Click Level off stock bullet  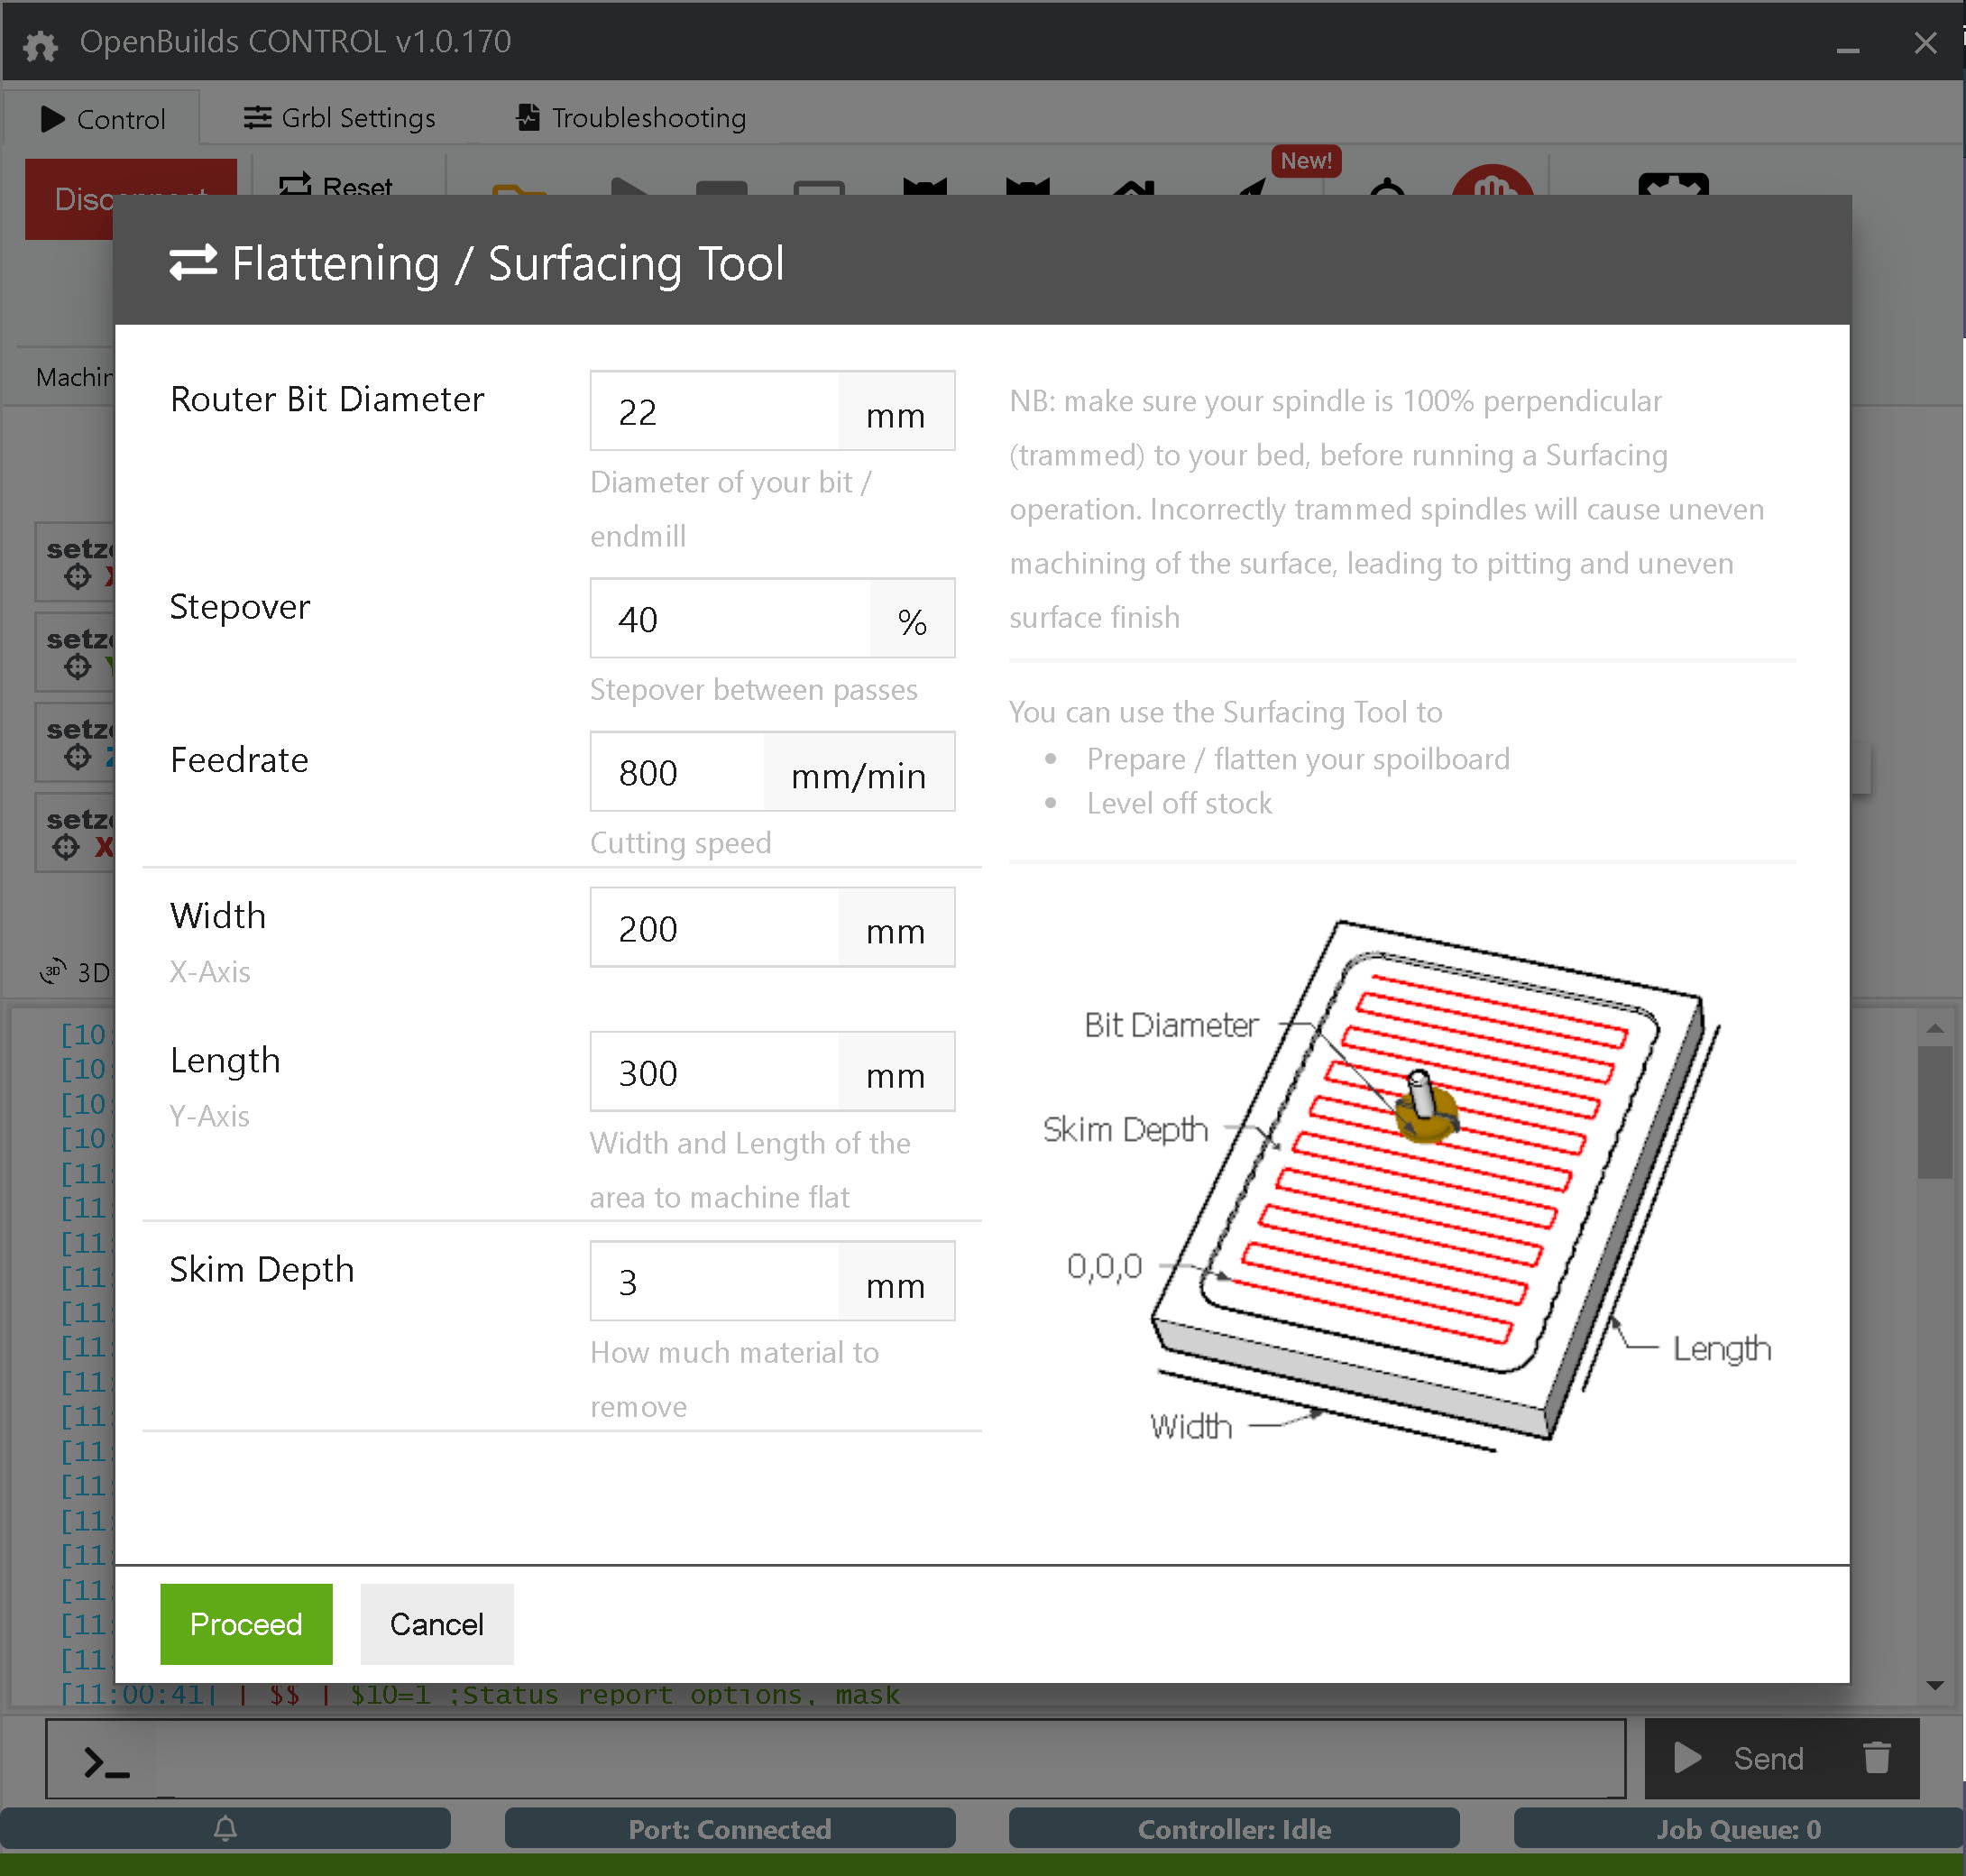(x=1179, y=803)
